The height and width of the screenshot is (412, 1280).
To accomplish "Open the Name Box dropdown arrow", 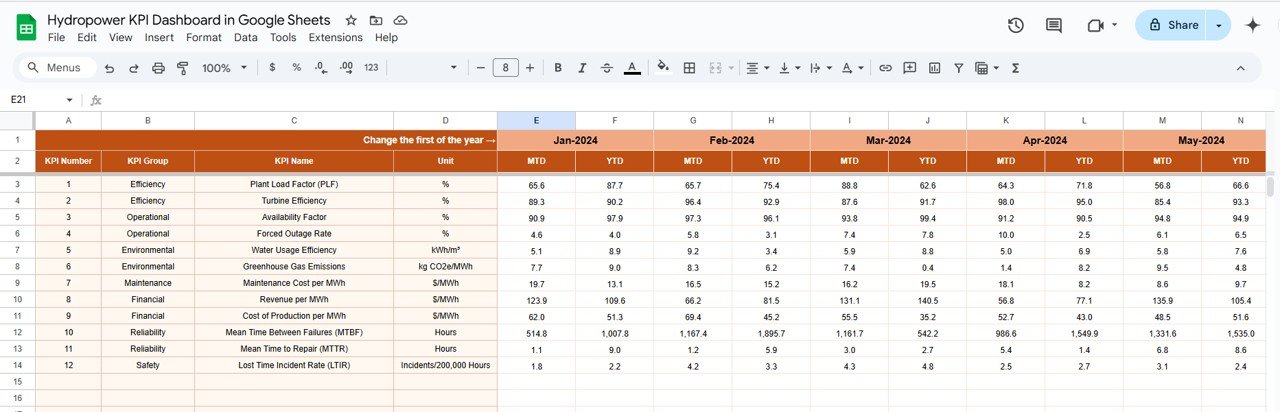I will [69, 100].
